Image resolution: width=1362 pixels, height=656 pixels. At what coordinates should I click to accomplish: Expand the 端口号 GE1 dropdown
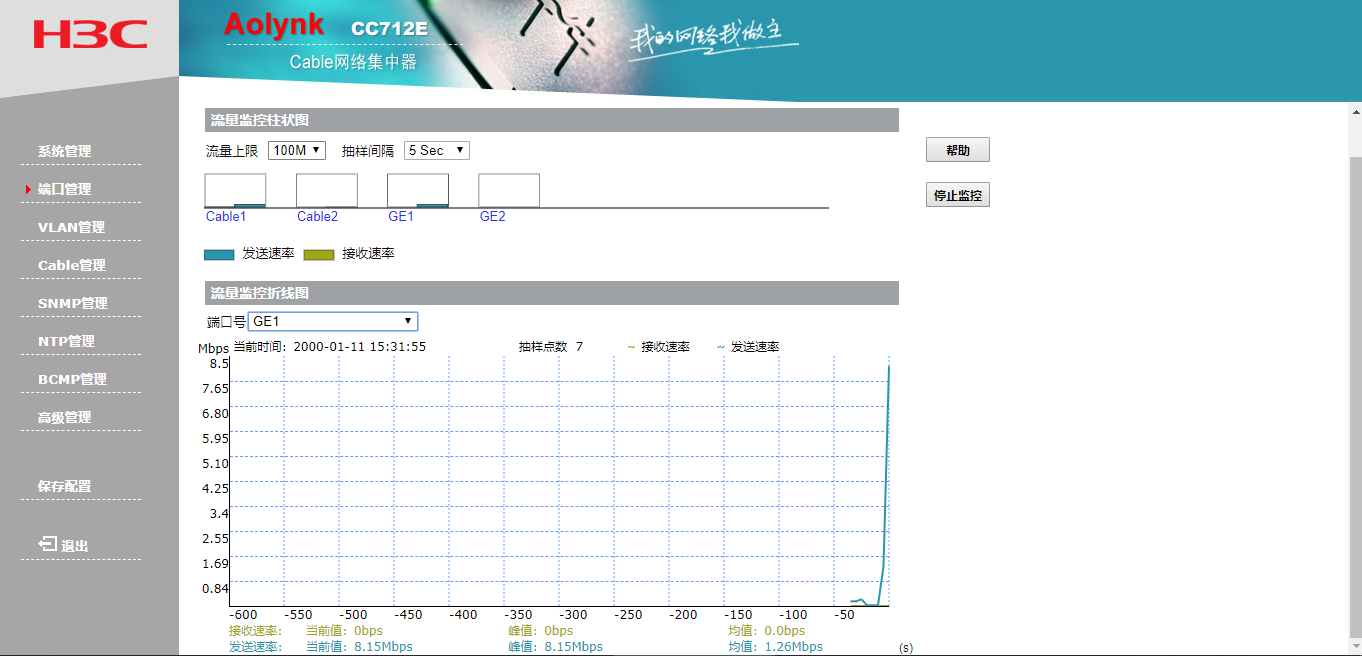coord(333,321)
